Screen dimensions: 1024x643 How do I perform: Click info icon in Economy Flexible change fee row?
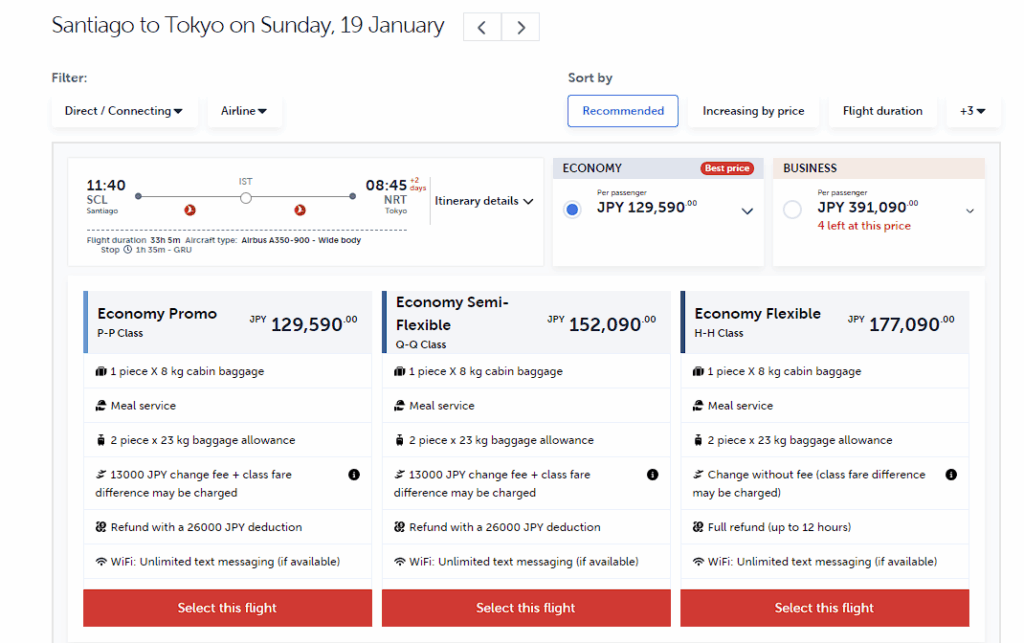point(951,475)
